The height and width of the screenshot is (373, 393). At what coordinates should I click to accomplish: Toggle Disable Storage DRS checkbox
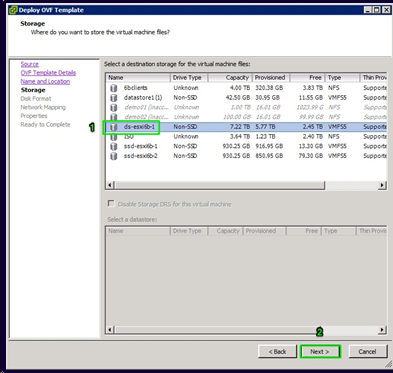pyautogui.click(x=111, y=203)
